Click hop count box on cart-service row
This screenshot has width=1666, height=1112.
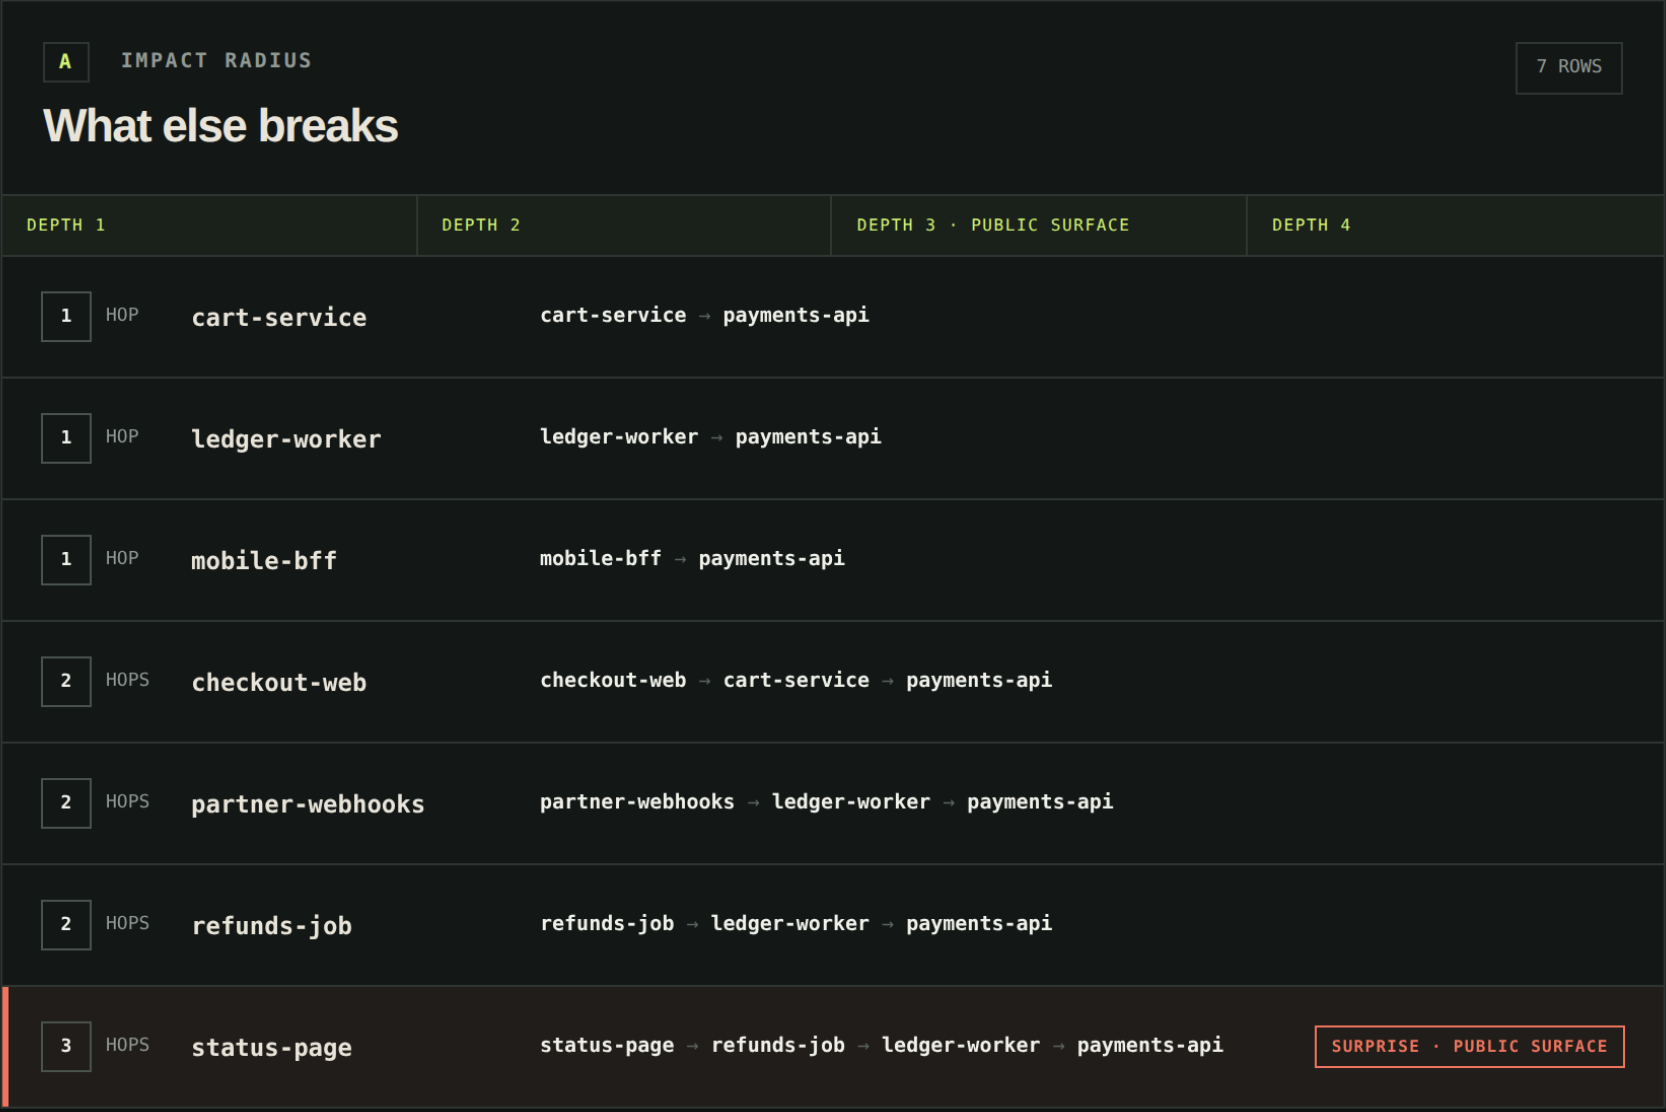point(66,316)
